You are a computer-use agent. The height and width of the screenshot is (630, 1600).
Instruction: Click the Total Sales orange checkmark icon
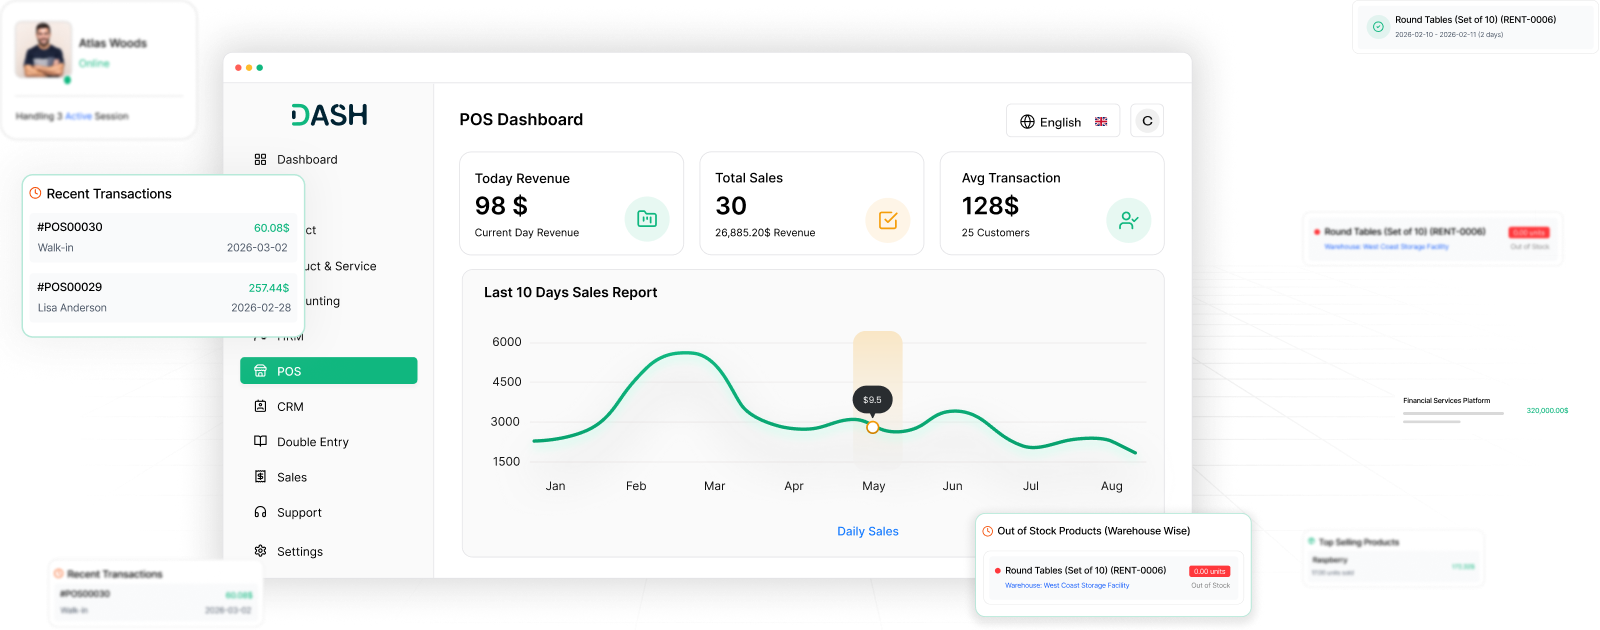tap(888, 220)
